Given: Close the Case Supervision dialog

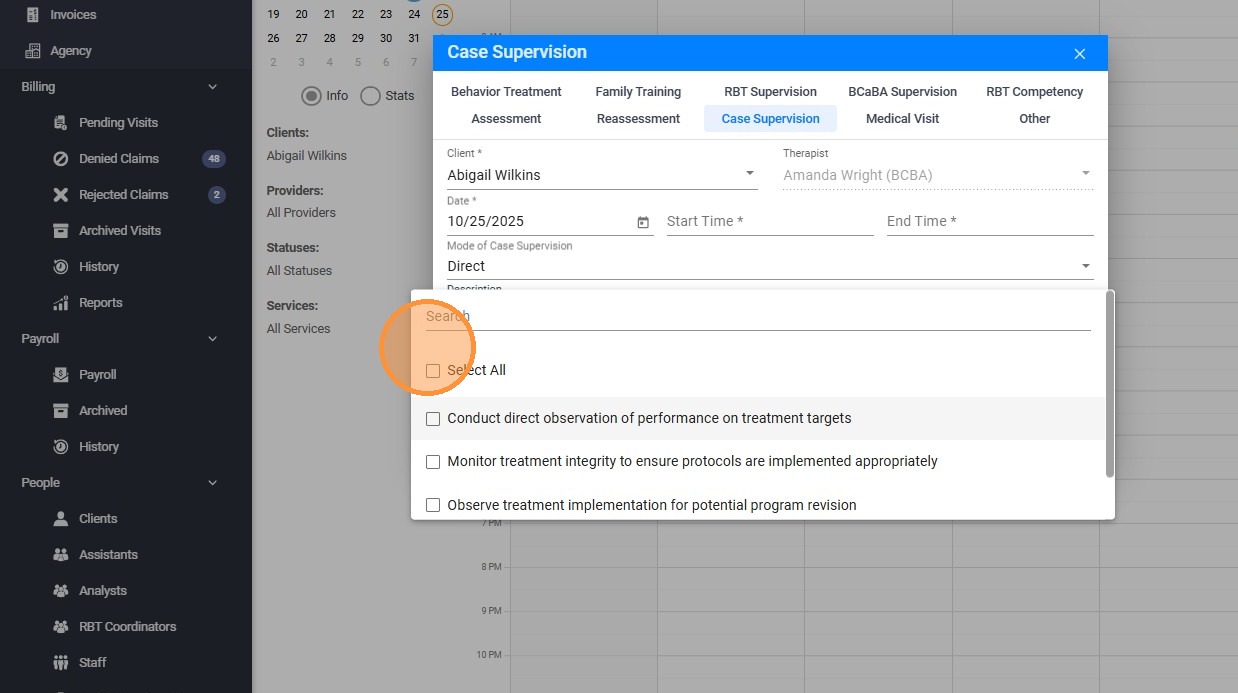Looking at the screenshot, I should [x=1079, y=54].
